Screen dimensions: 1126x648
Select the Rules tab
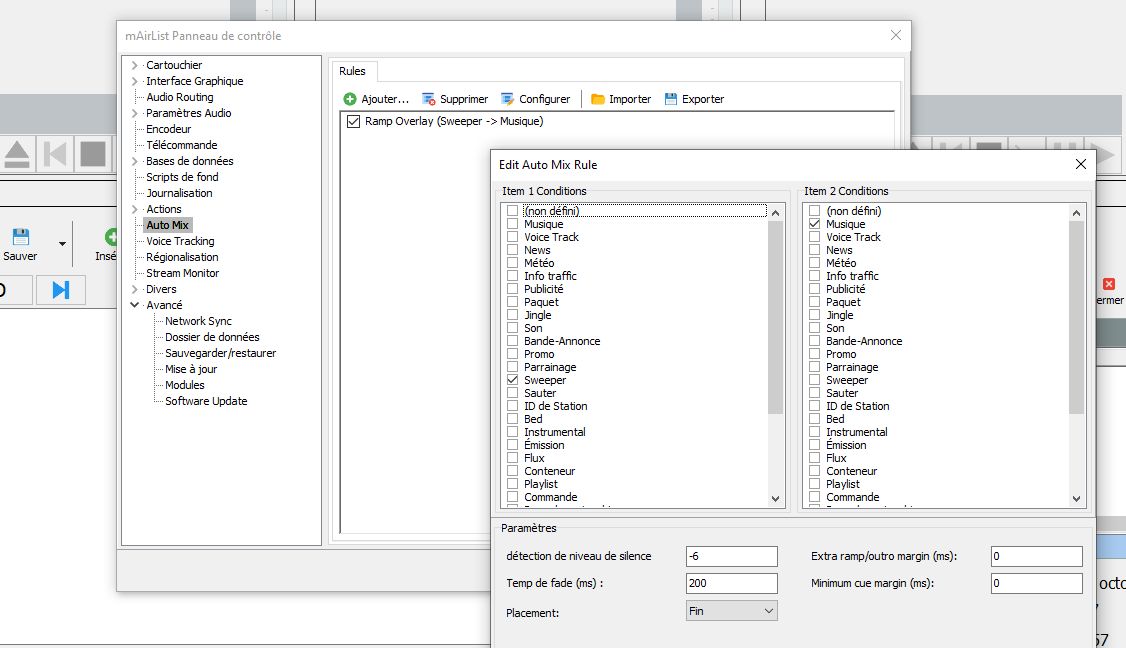(x=352, y=71)
